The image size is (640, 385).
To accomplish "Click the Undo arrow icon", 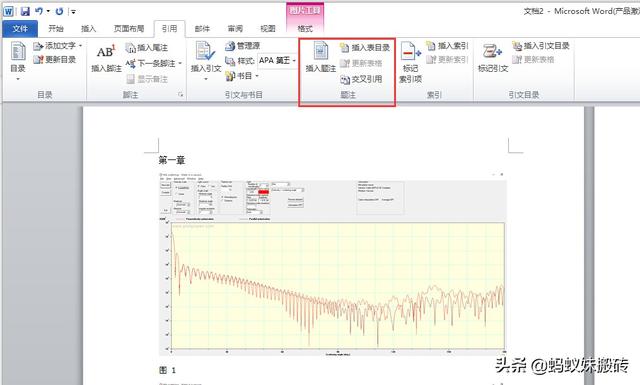I will pos(39,11).
